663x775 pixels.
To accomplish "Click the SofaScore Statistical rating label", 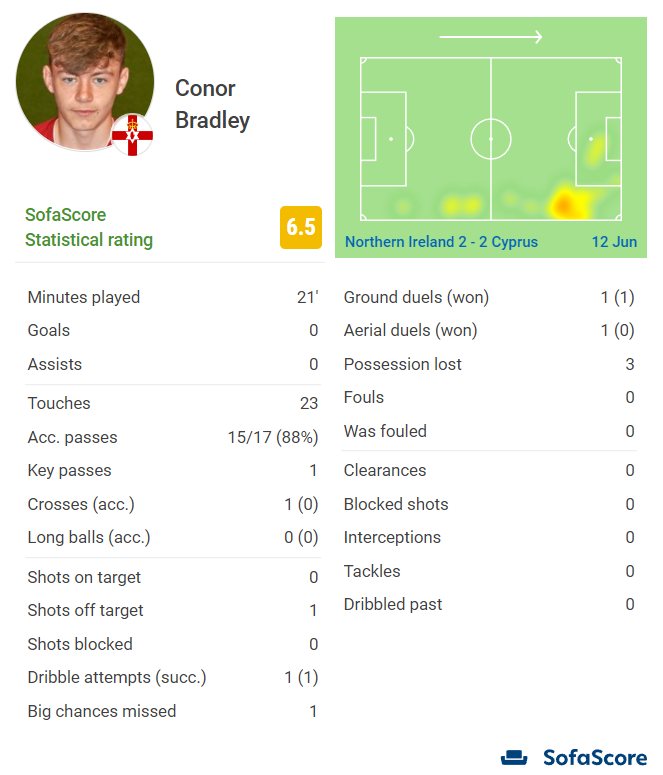I will [x=89, y=227].
